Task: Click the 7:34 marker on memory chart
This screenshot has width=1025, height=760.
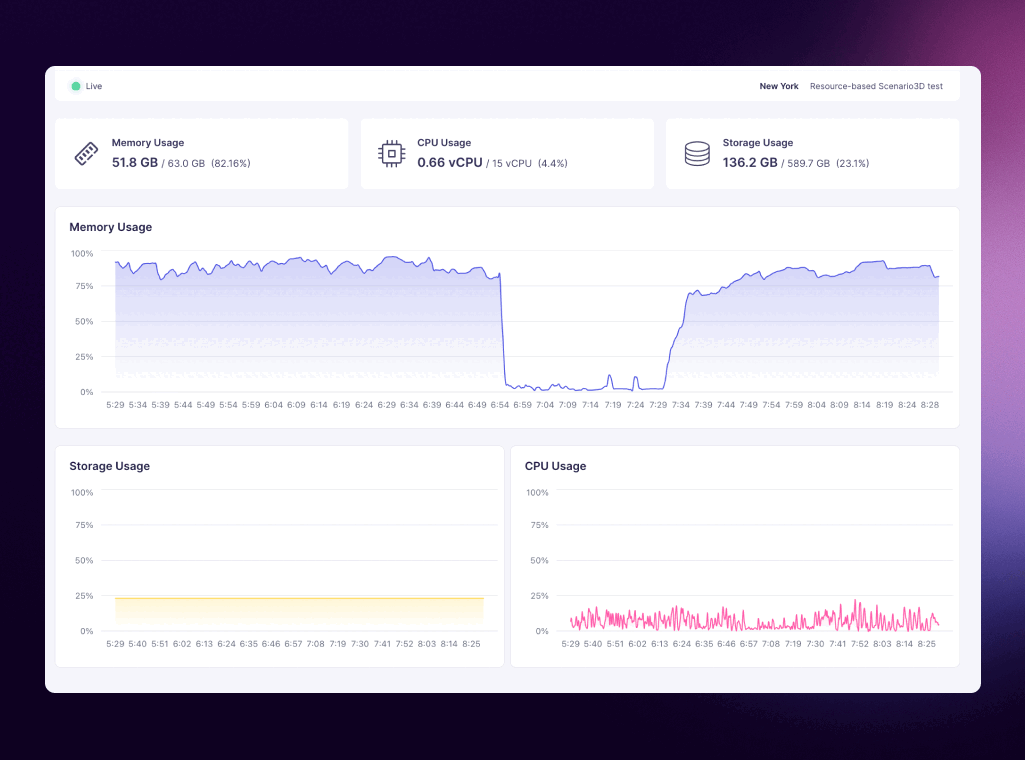Action: click(x=681, y=405)
